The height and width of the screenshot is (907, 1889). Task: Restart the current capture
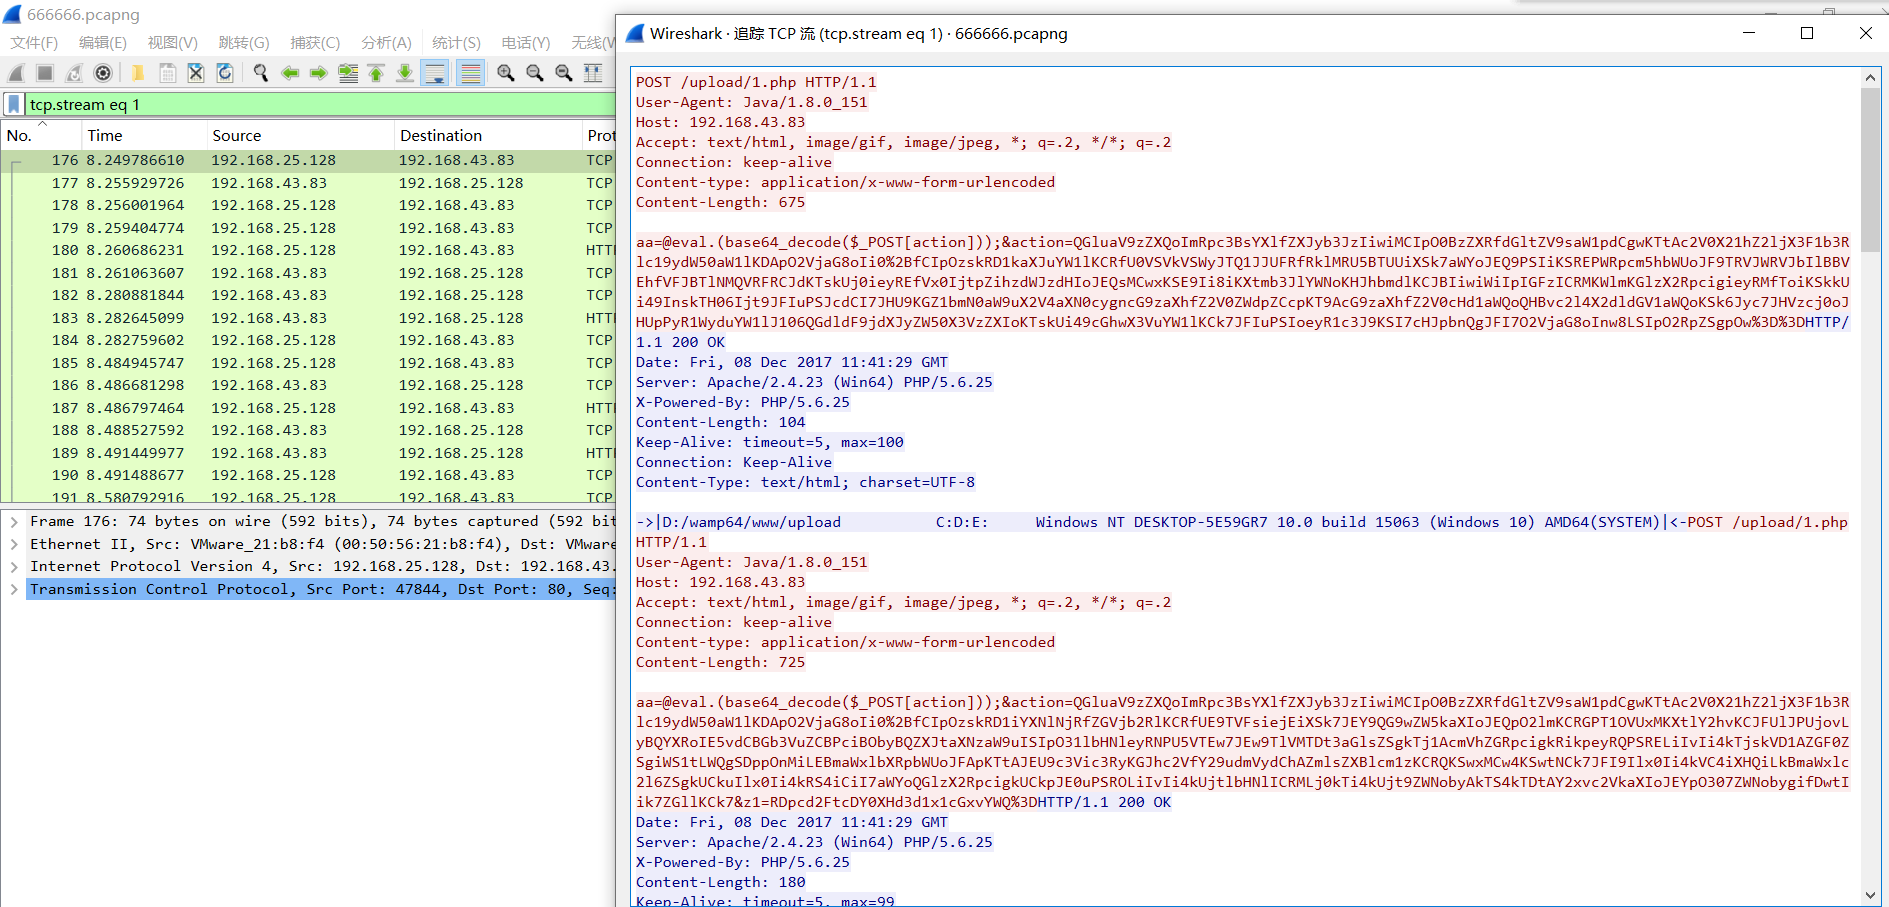(74, 73)
